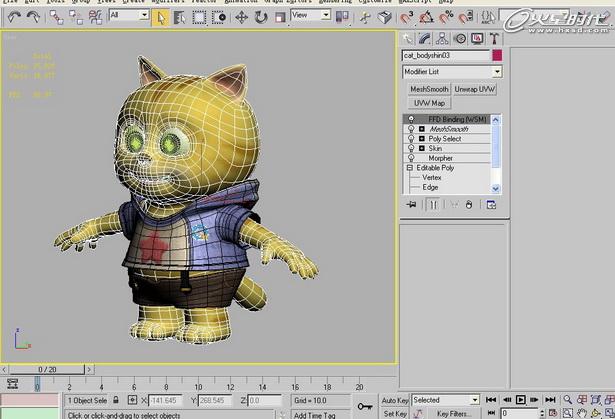
Task: Click the Remove Modifier trash icon
Action: [469, 205]
